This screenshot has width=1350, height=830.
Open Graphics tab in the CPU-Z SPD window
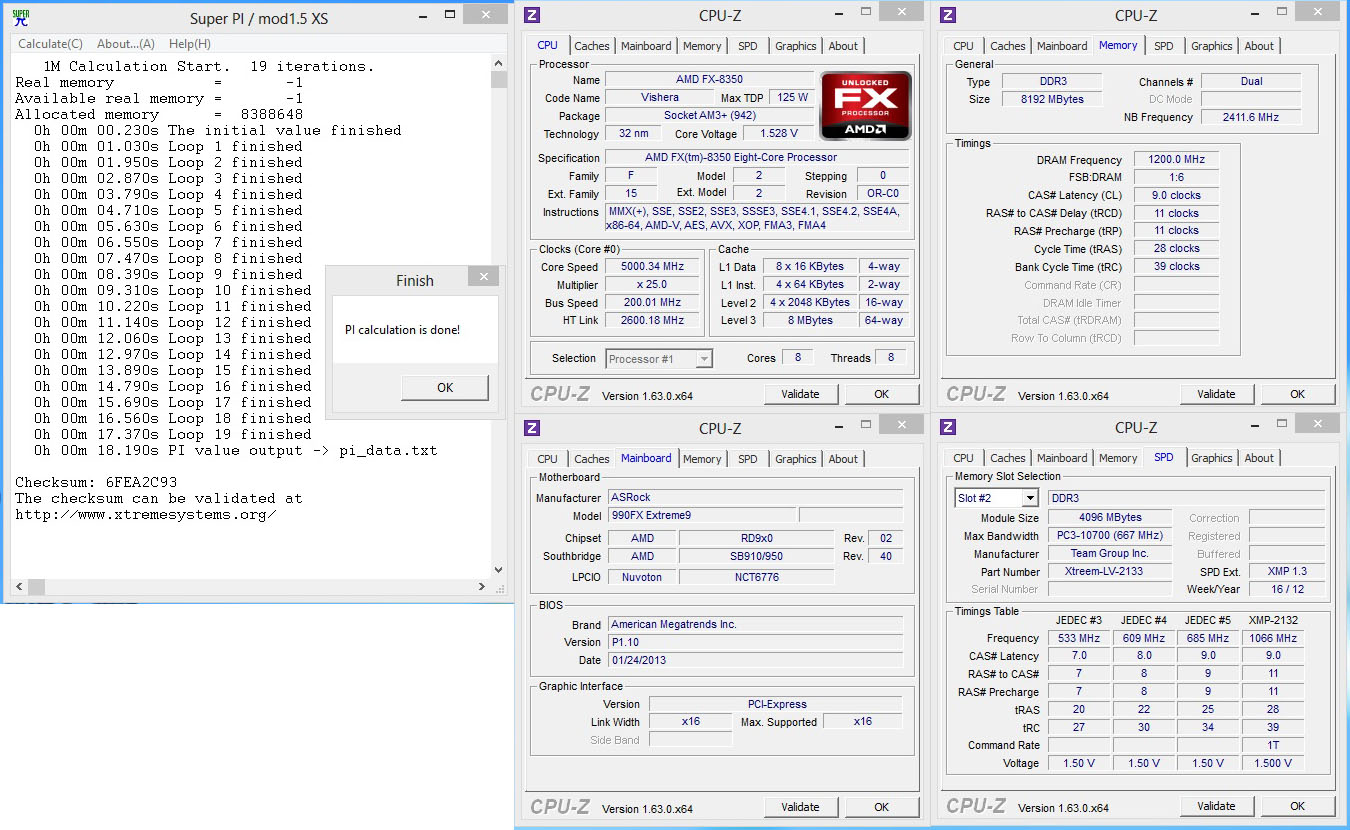pos(1212,459)
